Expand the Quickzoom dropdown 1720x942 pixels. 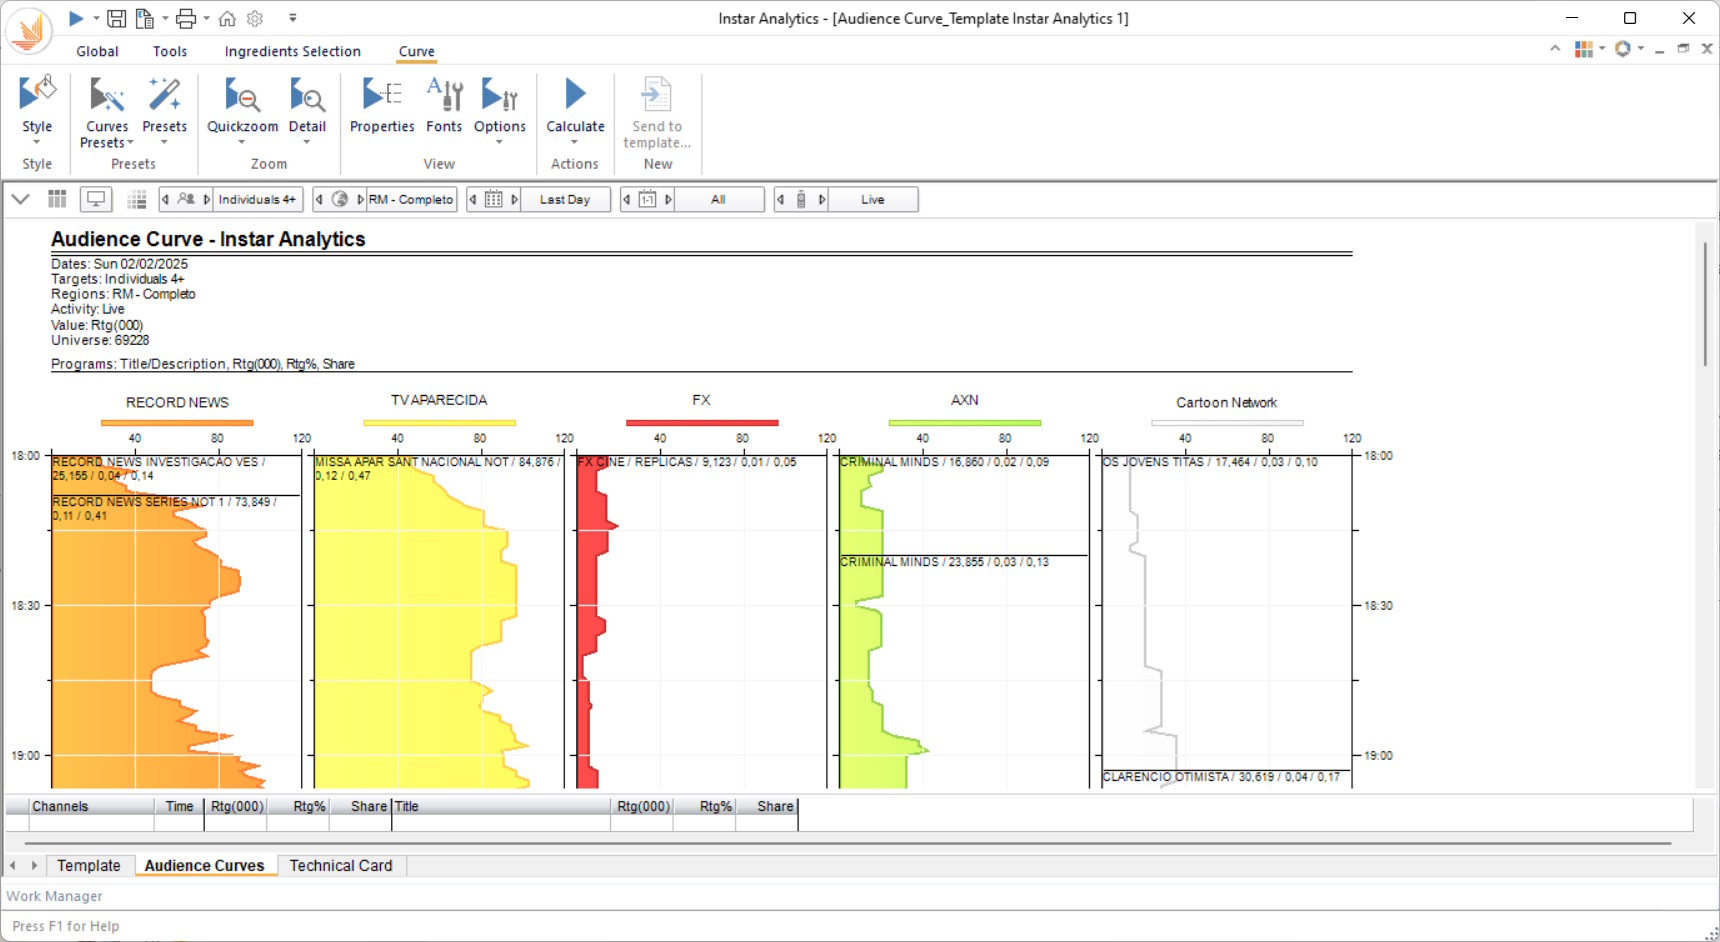click(242, 141)
